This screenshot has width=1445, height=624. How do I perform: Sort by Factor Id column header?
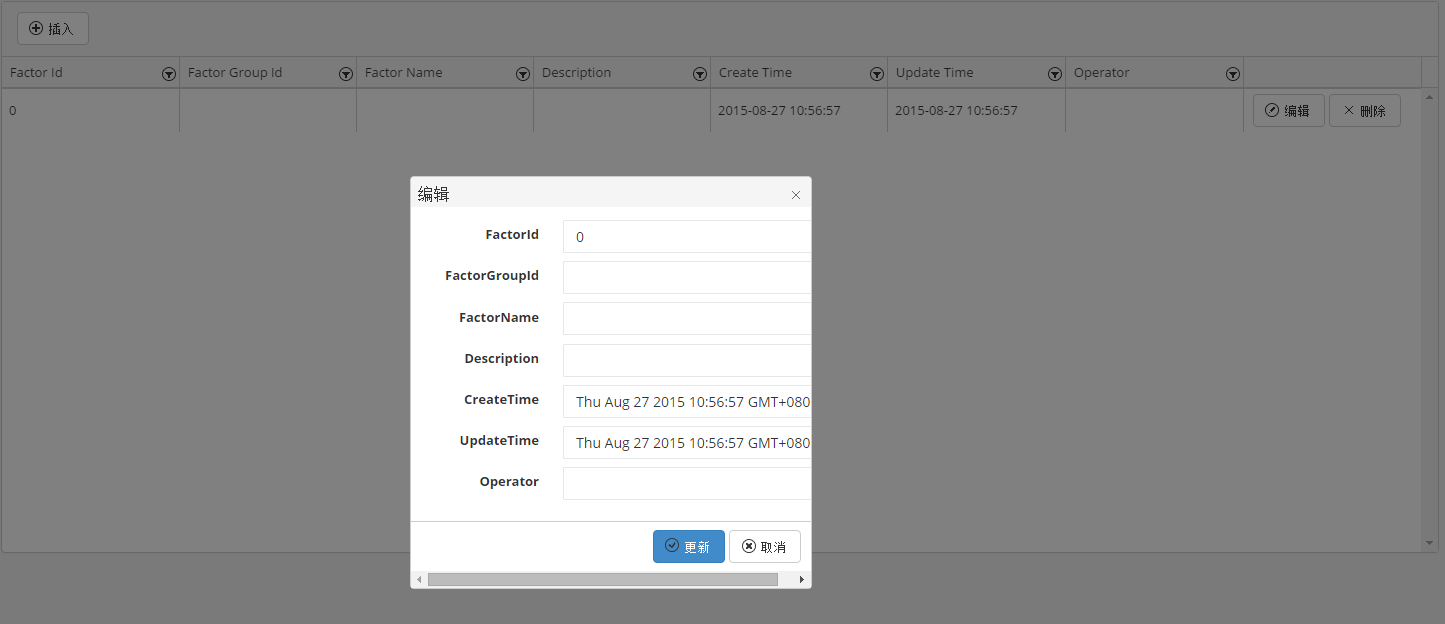coord(36,73)
